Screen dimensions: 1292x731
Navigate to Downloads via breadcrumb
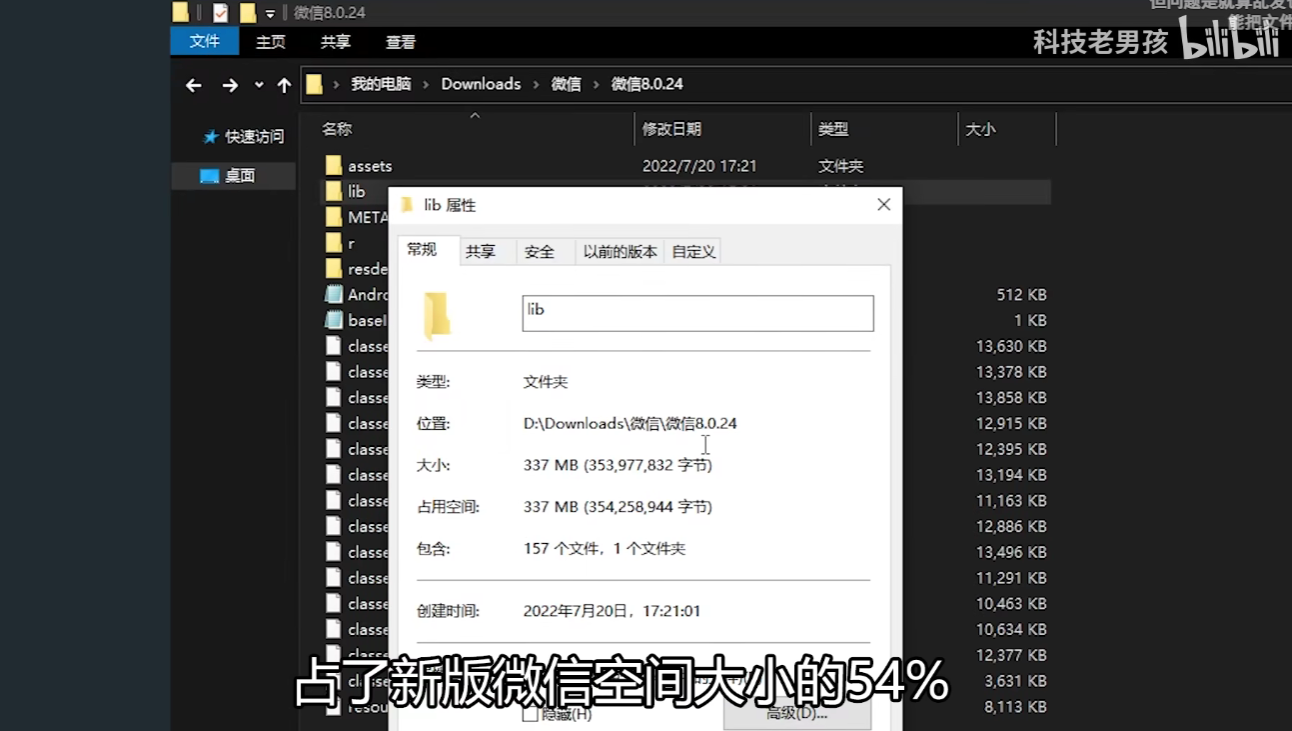click(x=481, y=84)
